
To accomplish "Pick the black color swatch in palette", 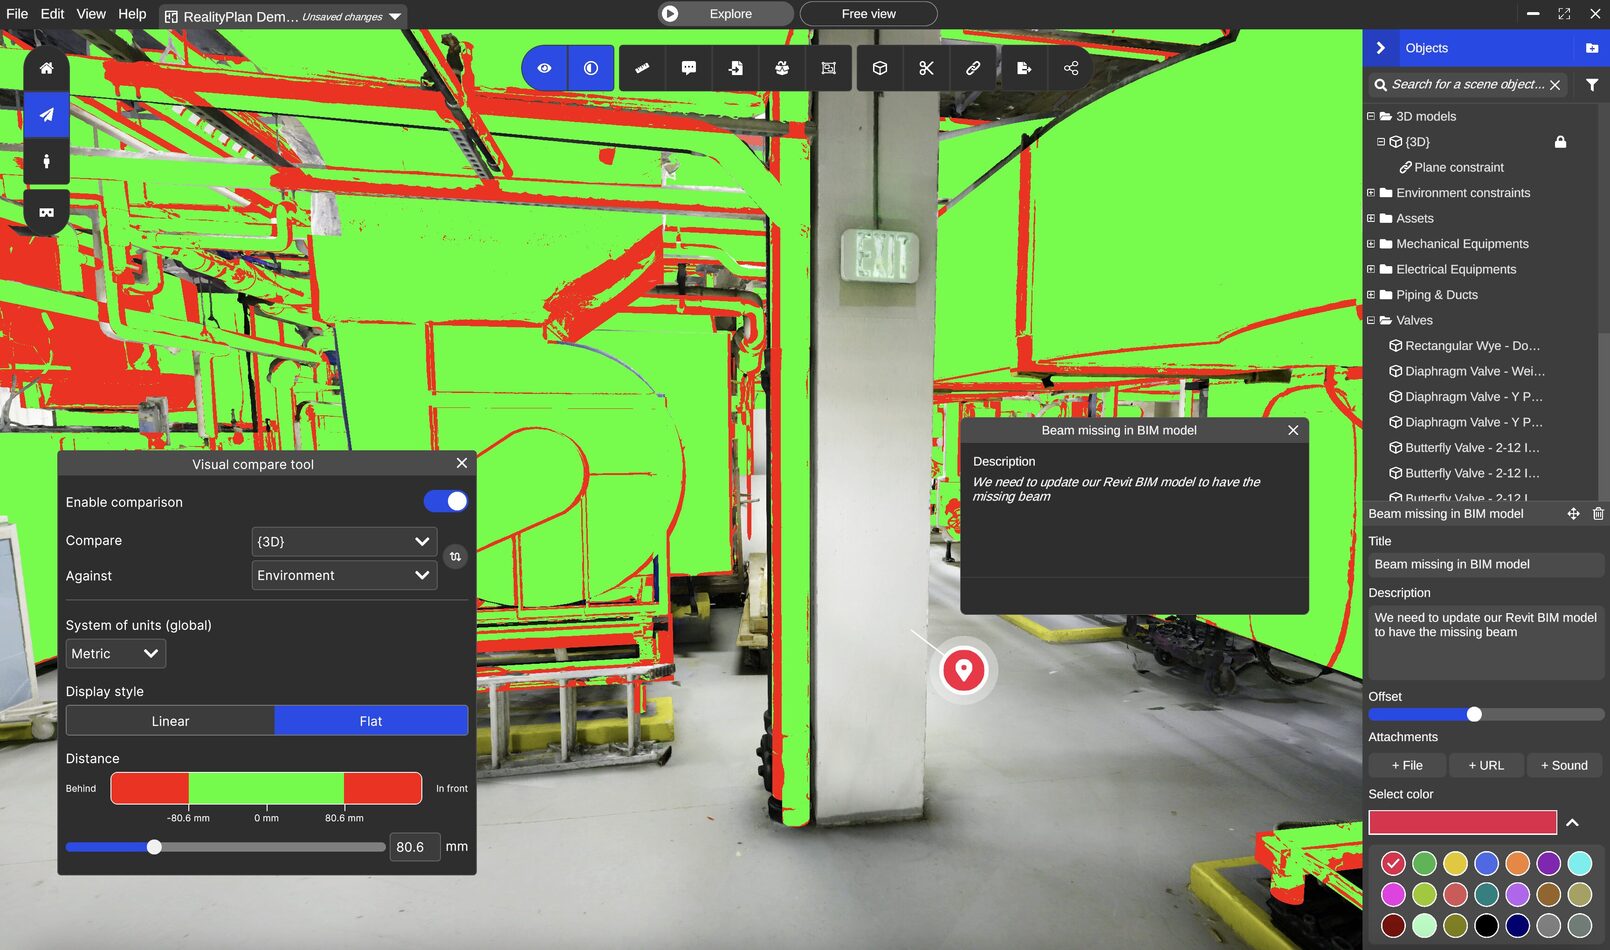I will click(1486, 925).
